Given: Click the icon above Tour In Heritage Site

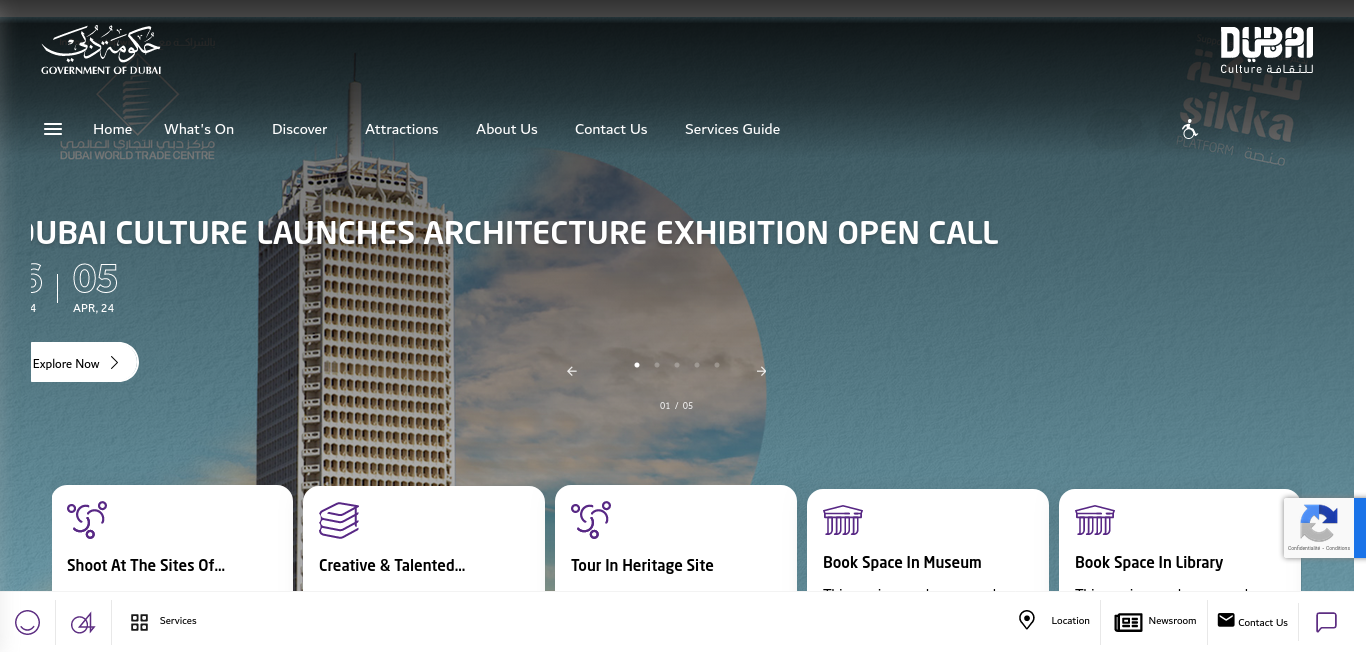Looking at the screenshot, I should click(591, 521).
